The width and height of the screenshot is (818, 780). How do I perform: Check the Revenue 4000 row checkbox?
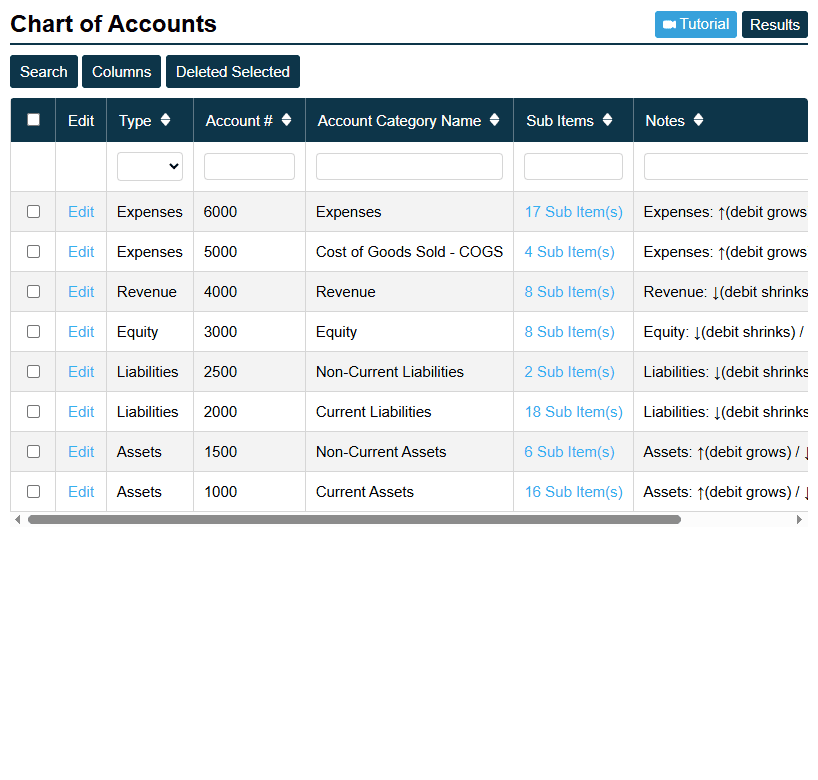(33, 292)
